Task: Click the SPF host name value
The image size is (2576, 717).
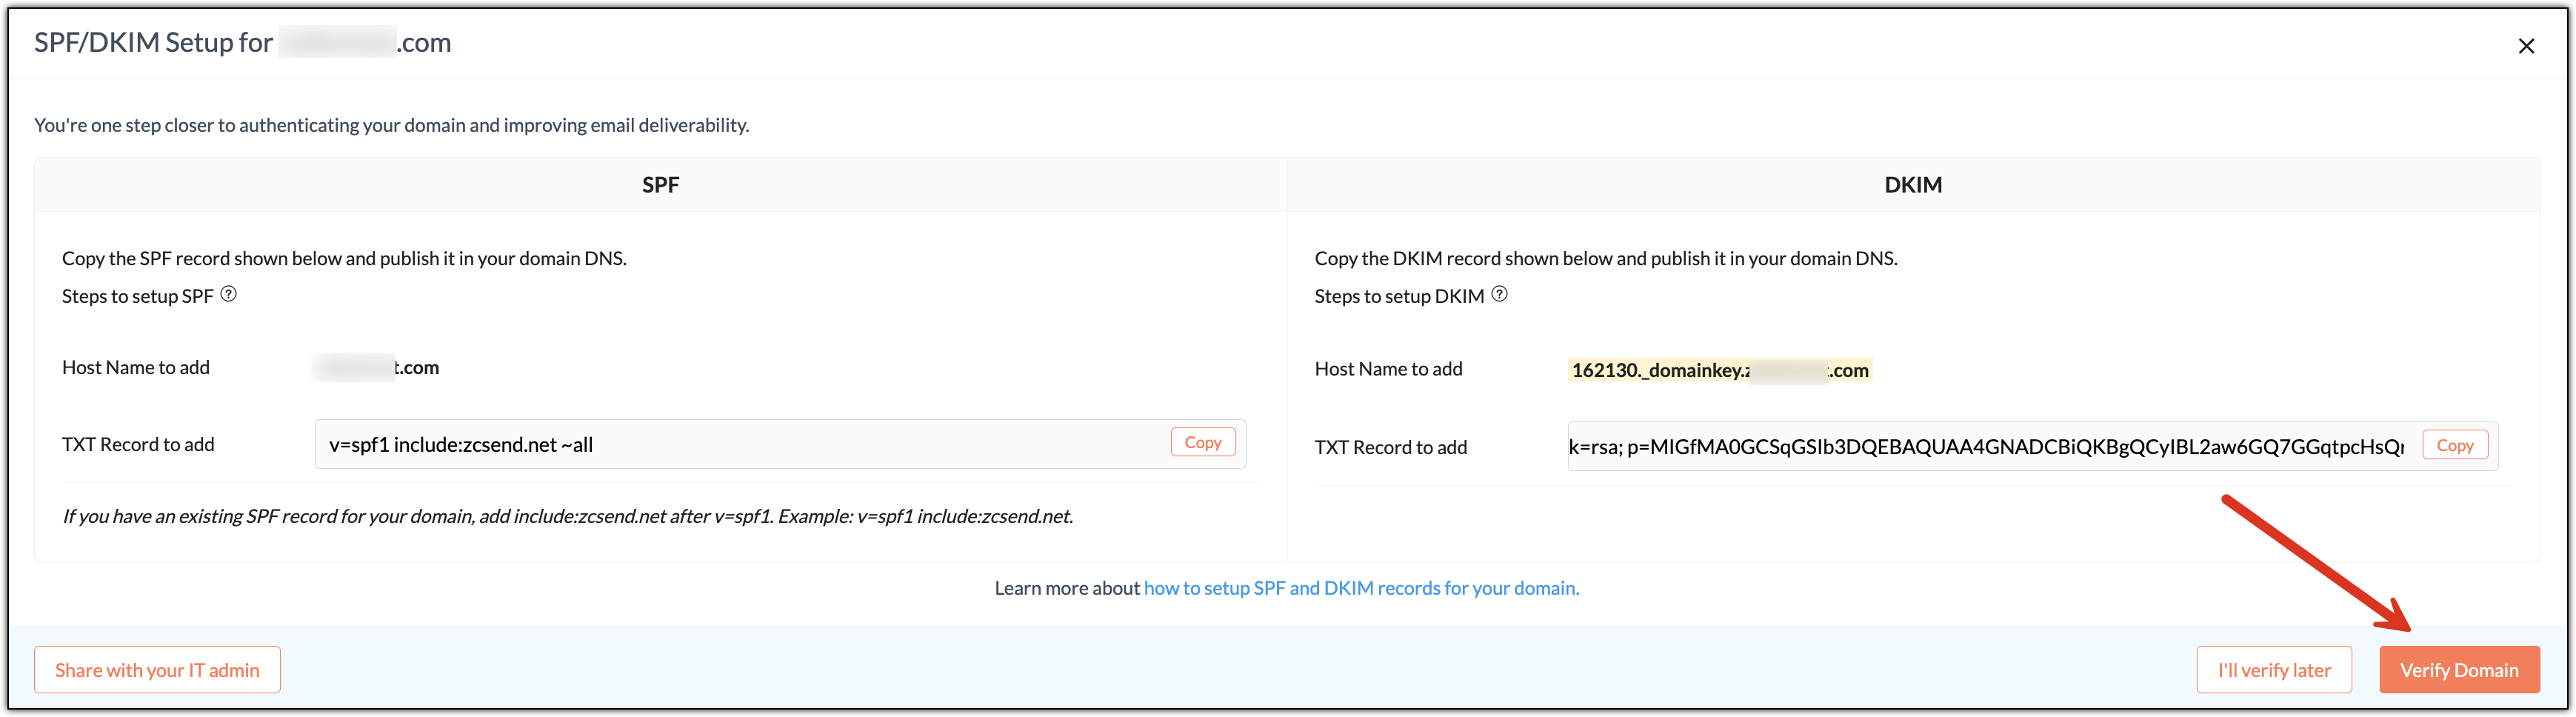Action: coord(376,367)
